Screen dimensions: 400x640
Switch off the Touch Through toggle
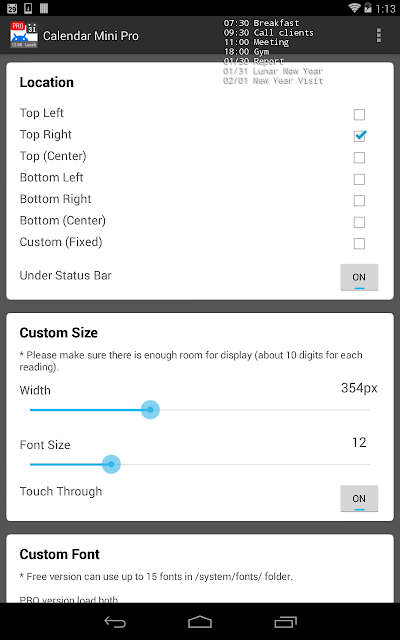point(359,498)
